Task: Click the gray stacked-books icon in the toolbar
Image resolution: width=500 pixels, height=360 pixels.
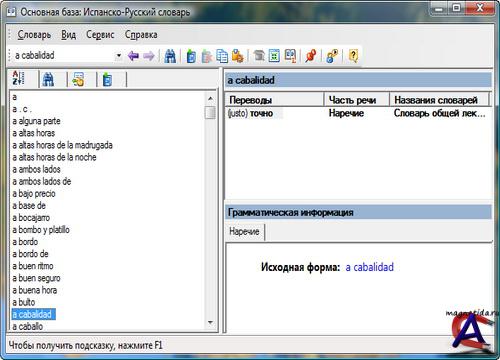Action: coord(259,56)
